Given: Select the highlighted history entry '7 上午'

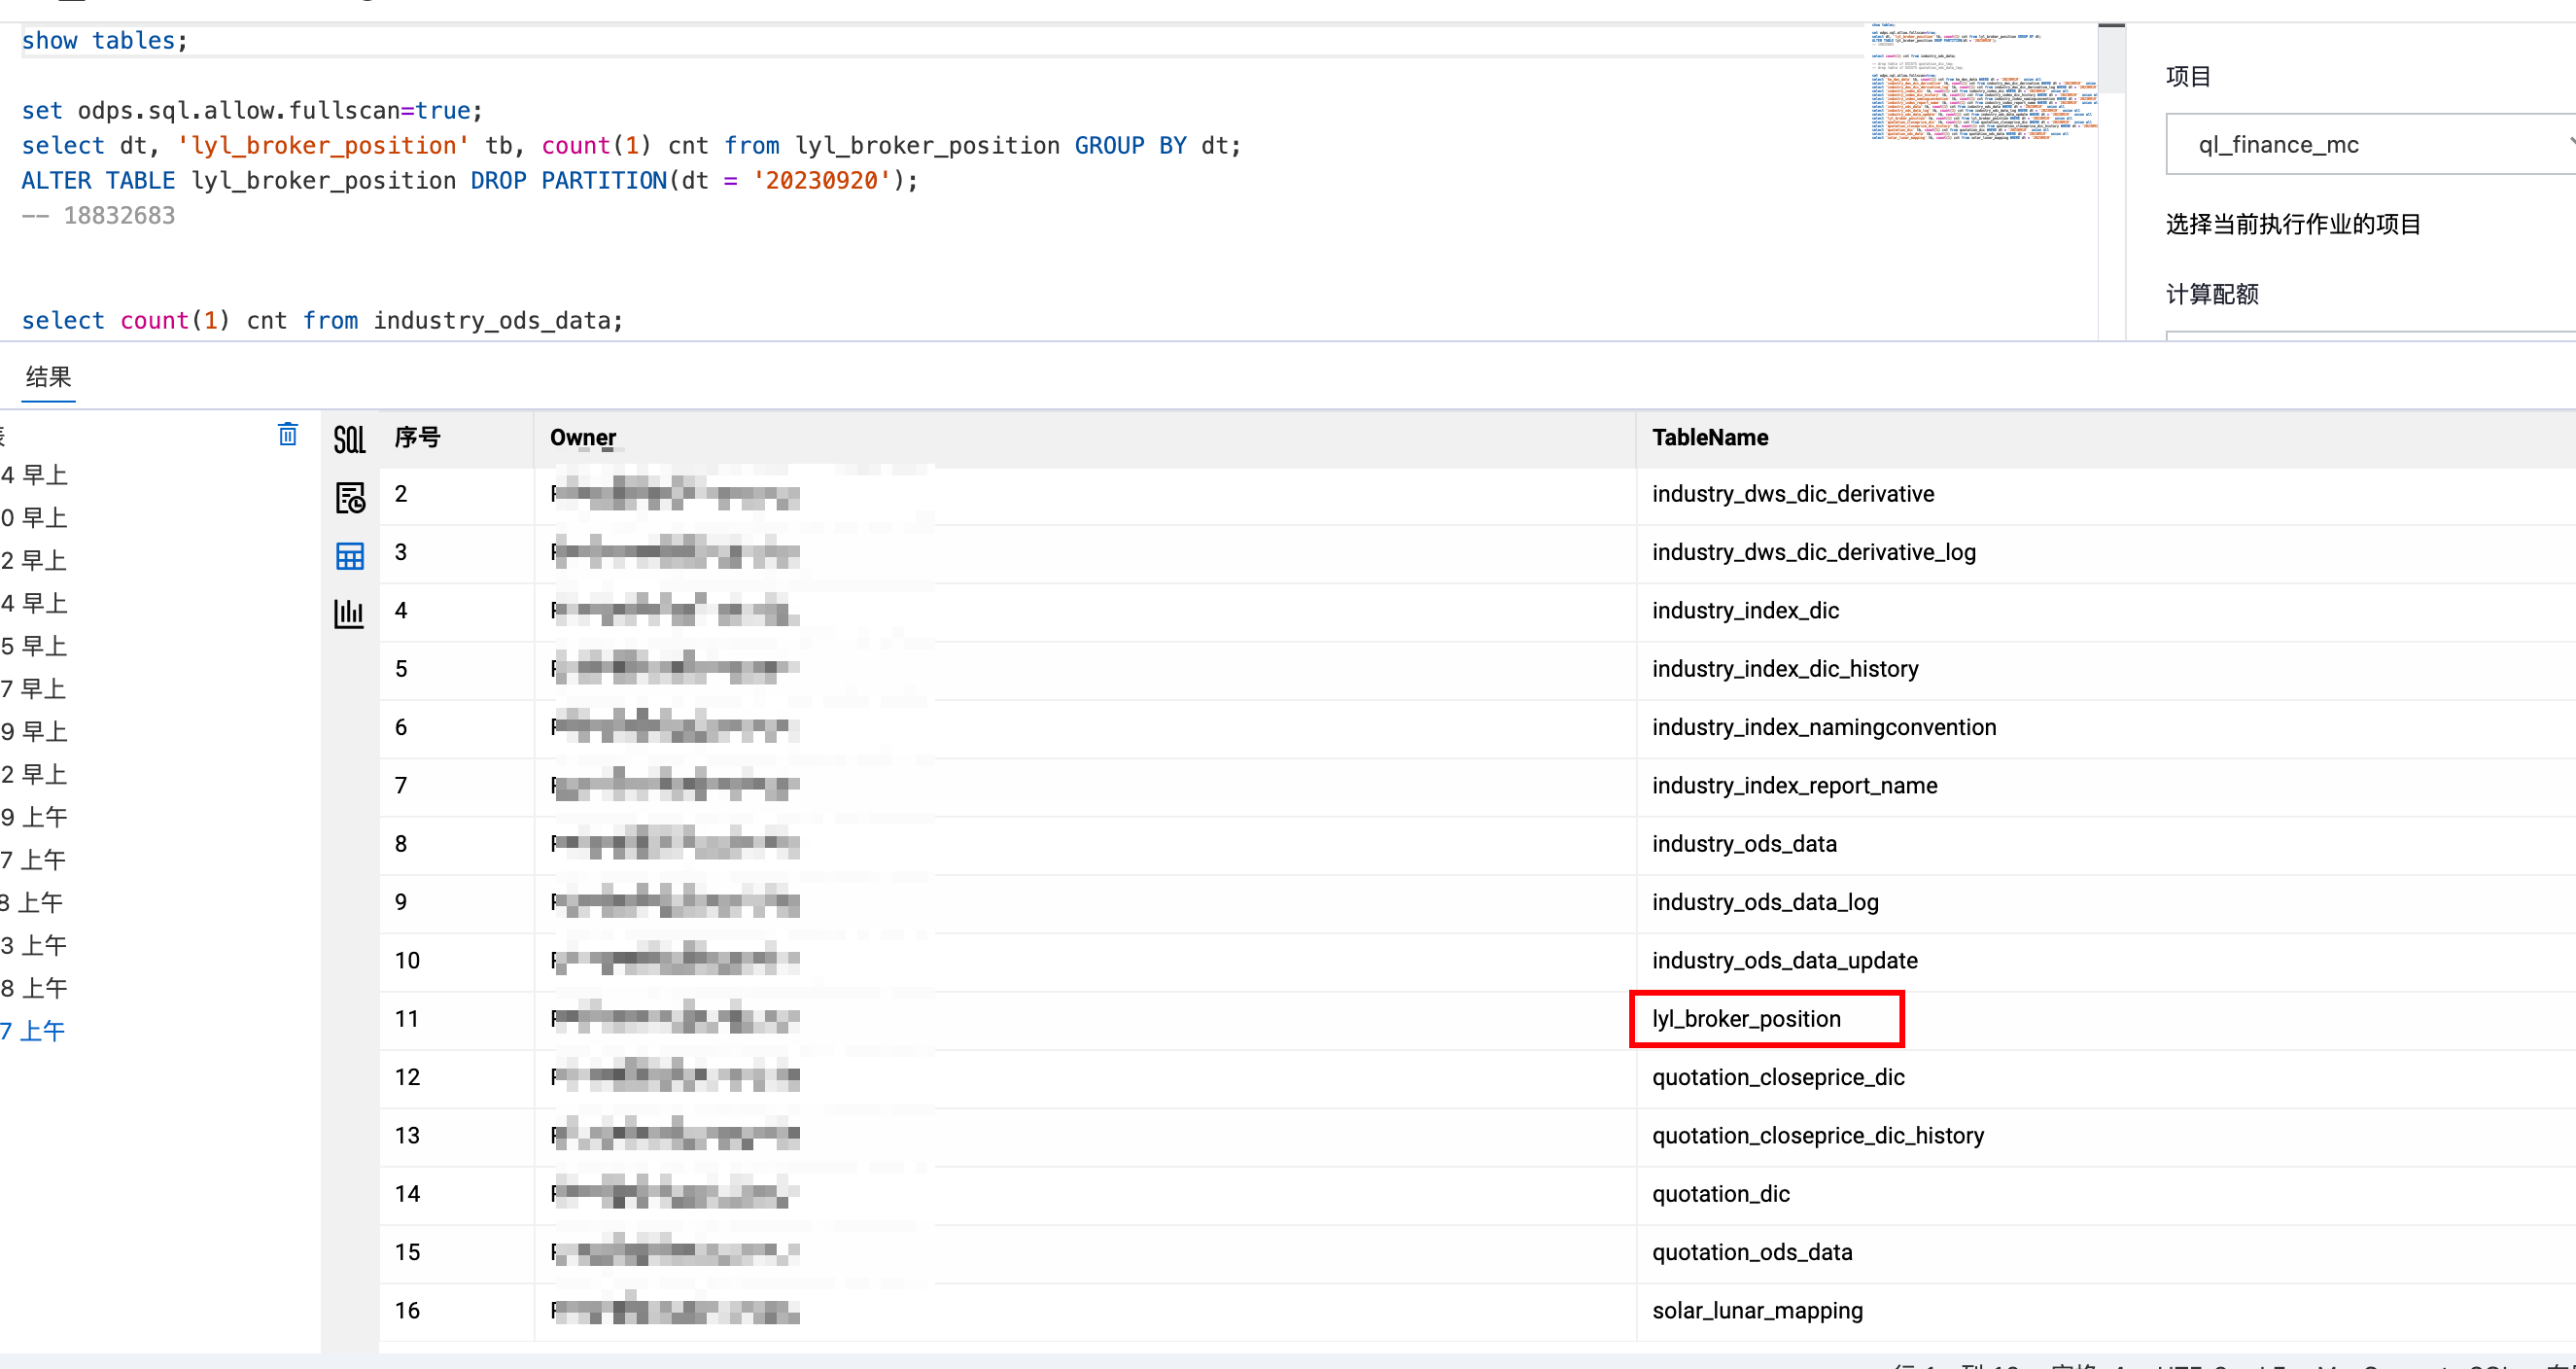Looking at the screenshot, I should (33, 1031).
